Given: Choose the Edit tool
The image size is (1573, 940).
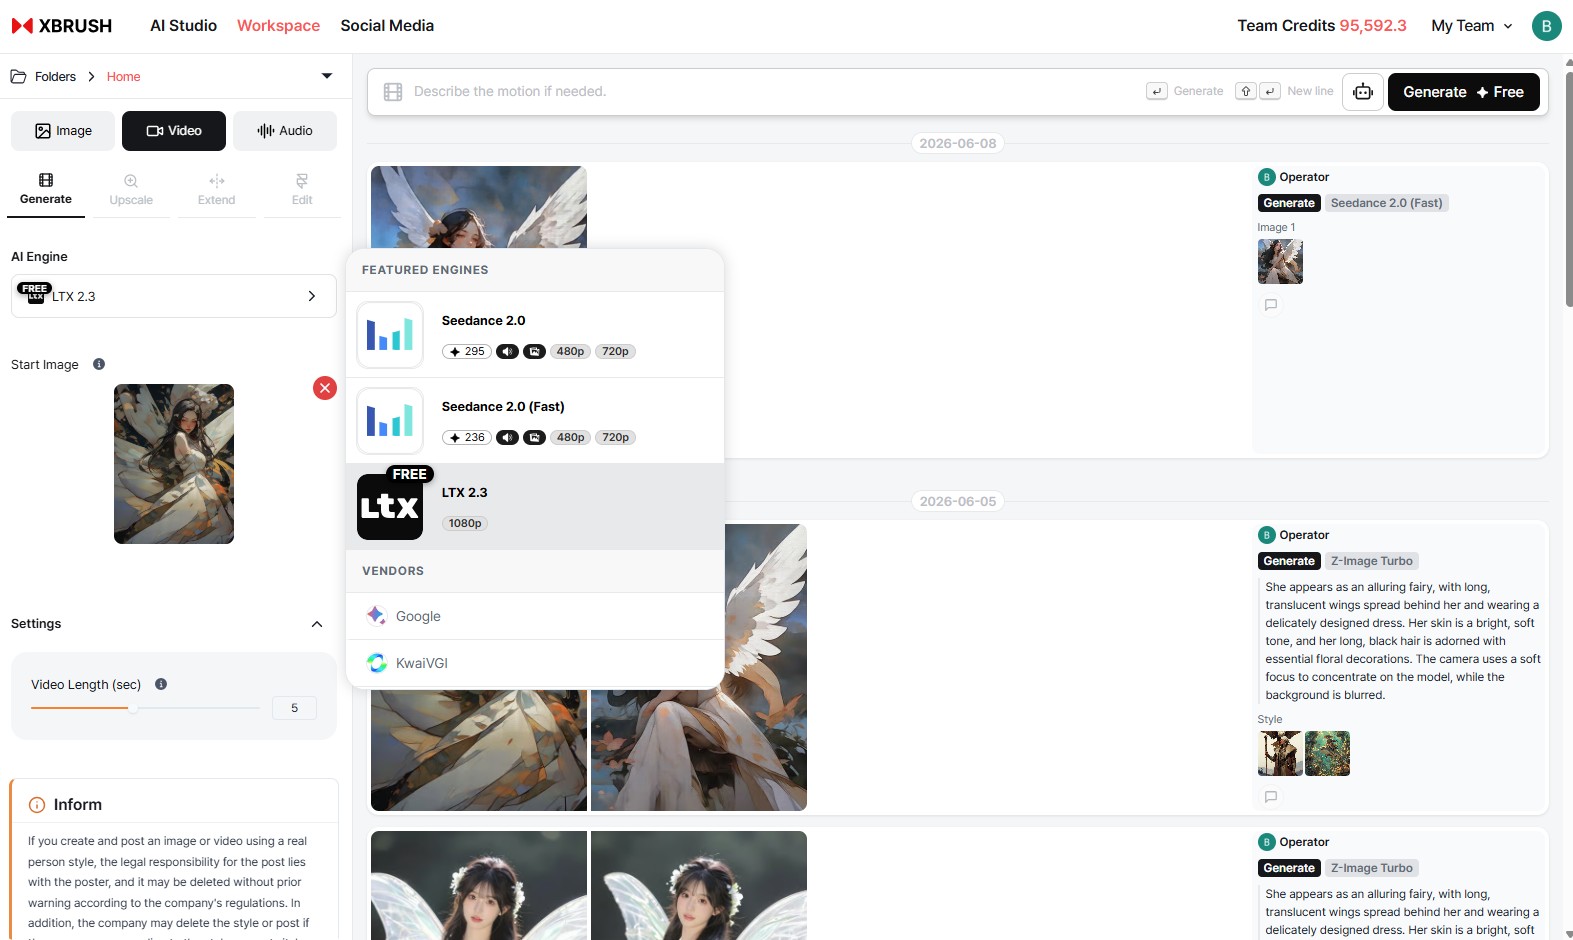Looking at the screenshot, I should [302, 189].
